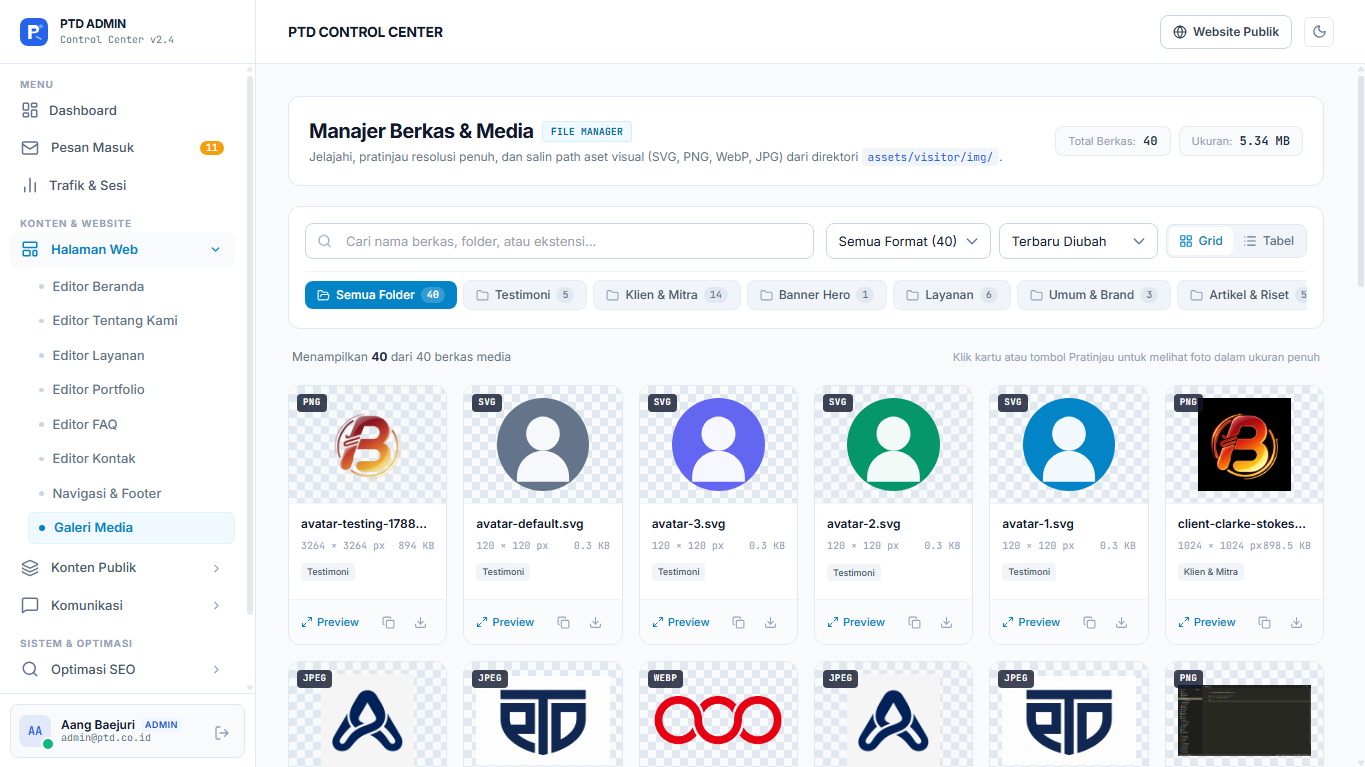The height and width of the screenshot is (767, 1365).
Task: Filter by the Testimoni folder
Action: click(525, 295)
